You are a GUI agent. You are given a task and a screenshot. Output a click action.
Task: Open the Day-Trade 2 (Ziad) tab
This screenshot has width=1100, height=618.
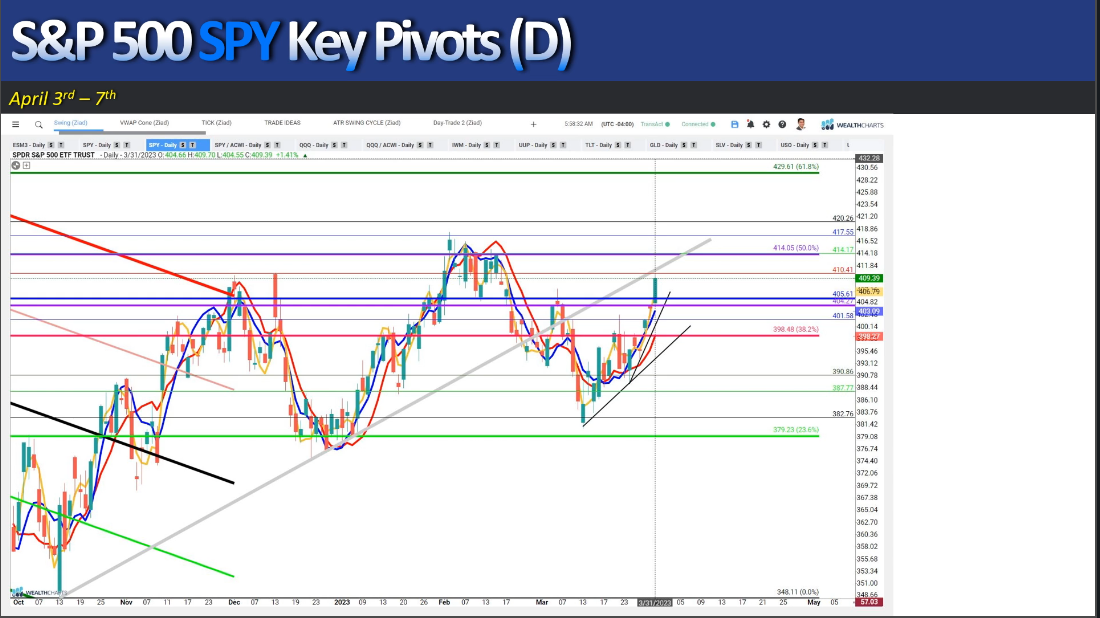pyautogui.click(x=457, y=123)
